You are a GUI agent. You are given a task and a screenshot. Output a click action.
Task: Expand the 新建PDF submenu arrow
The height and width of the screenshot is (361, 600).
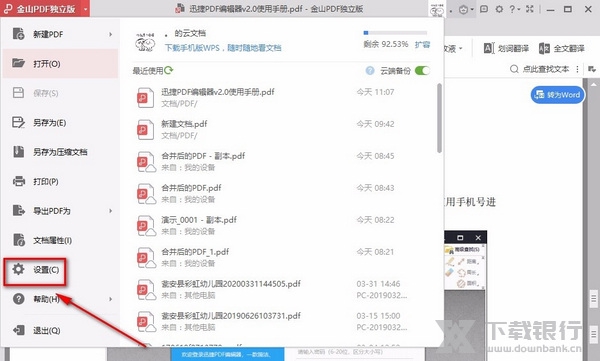111,34
